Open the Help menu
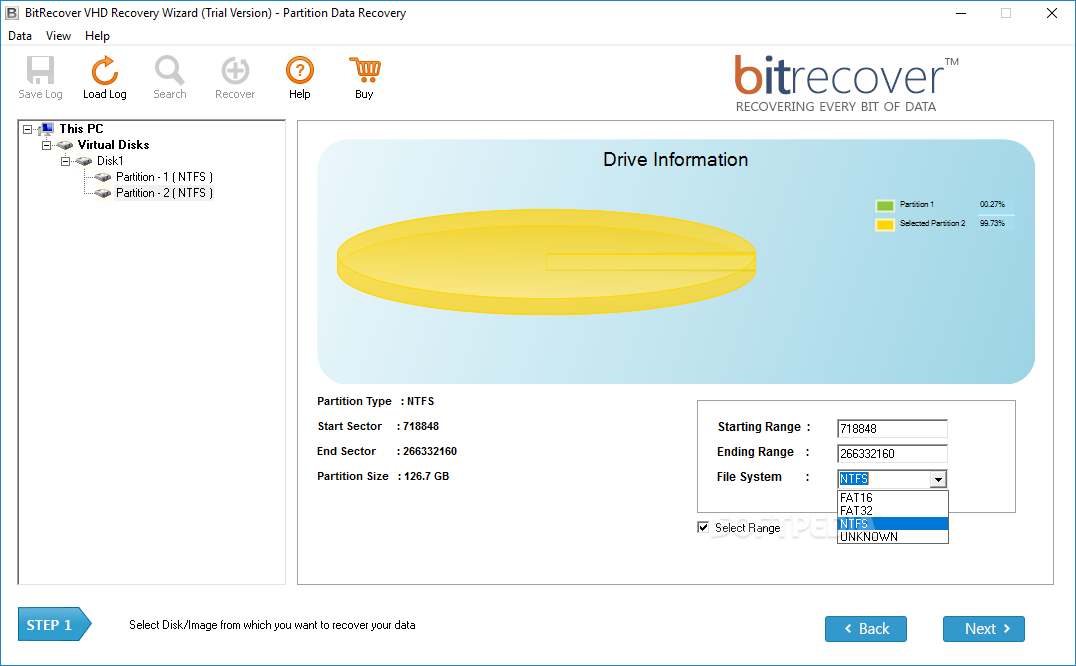This screenshot has width=1076, height=666. tap(97, 36)
